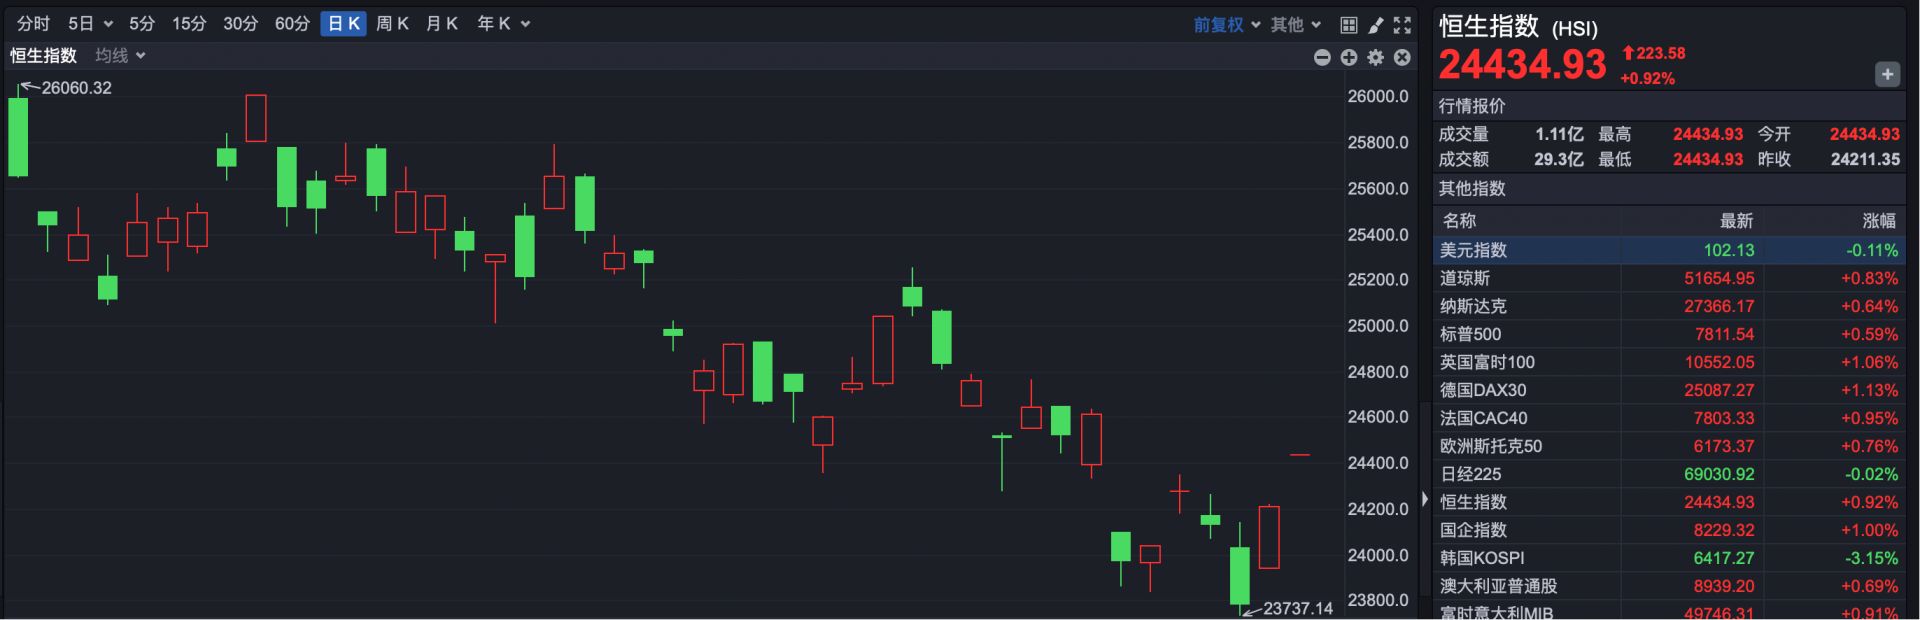The width and height of the screenshot is (1920, 620).
Task: Select 恒生指数 row in index list
Action: [x=1669, y=502]
